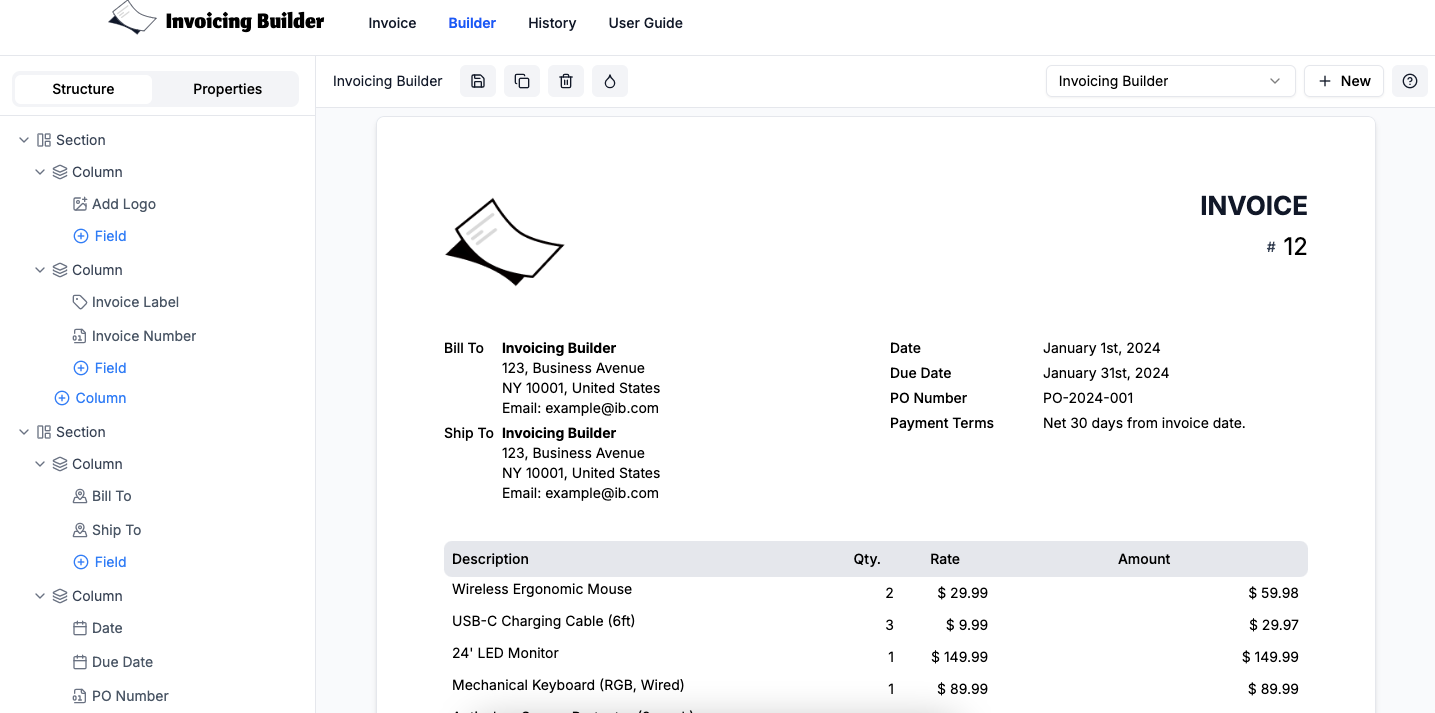Click the logo image on the invoice preview
The height and width of the screenshot is (713, 1435).
pyautogui.click(x=504, y=242)
